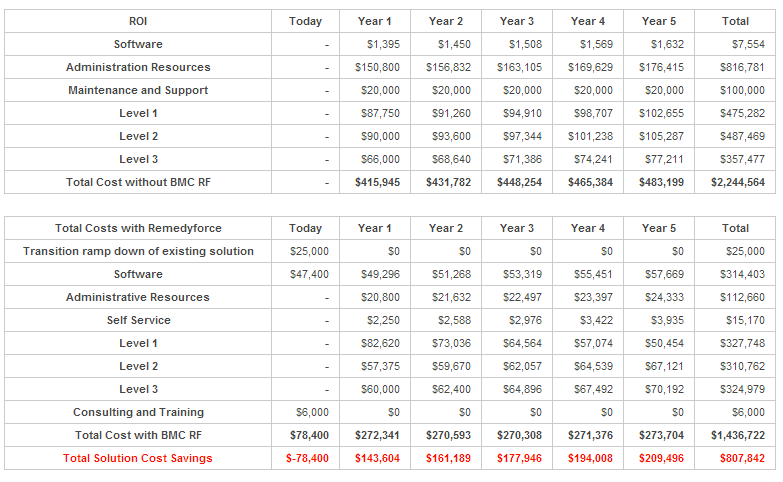Select the $807,842 total savings cell
The height and width of the screenshot is (482, 783).
click(x=742, y=458)
